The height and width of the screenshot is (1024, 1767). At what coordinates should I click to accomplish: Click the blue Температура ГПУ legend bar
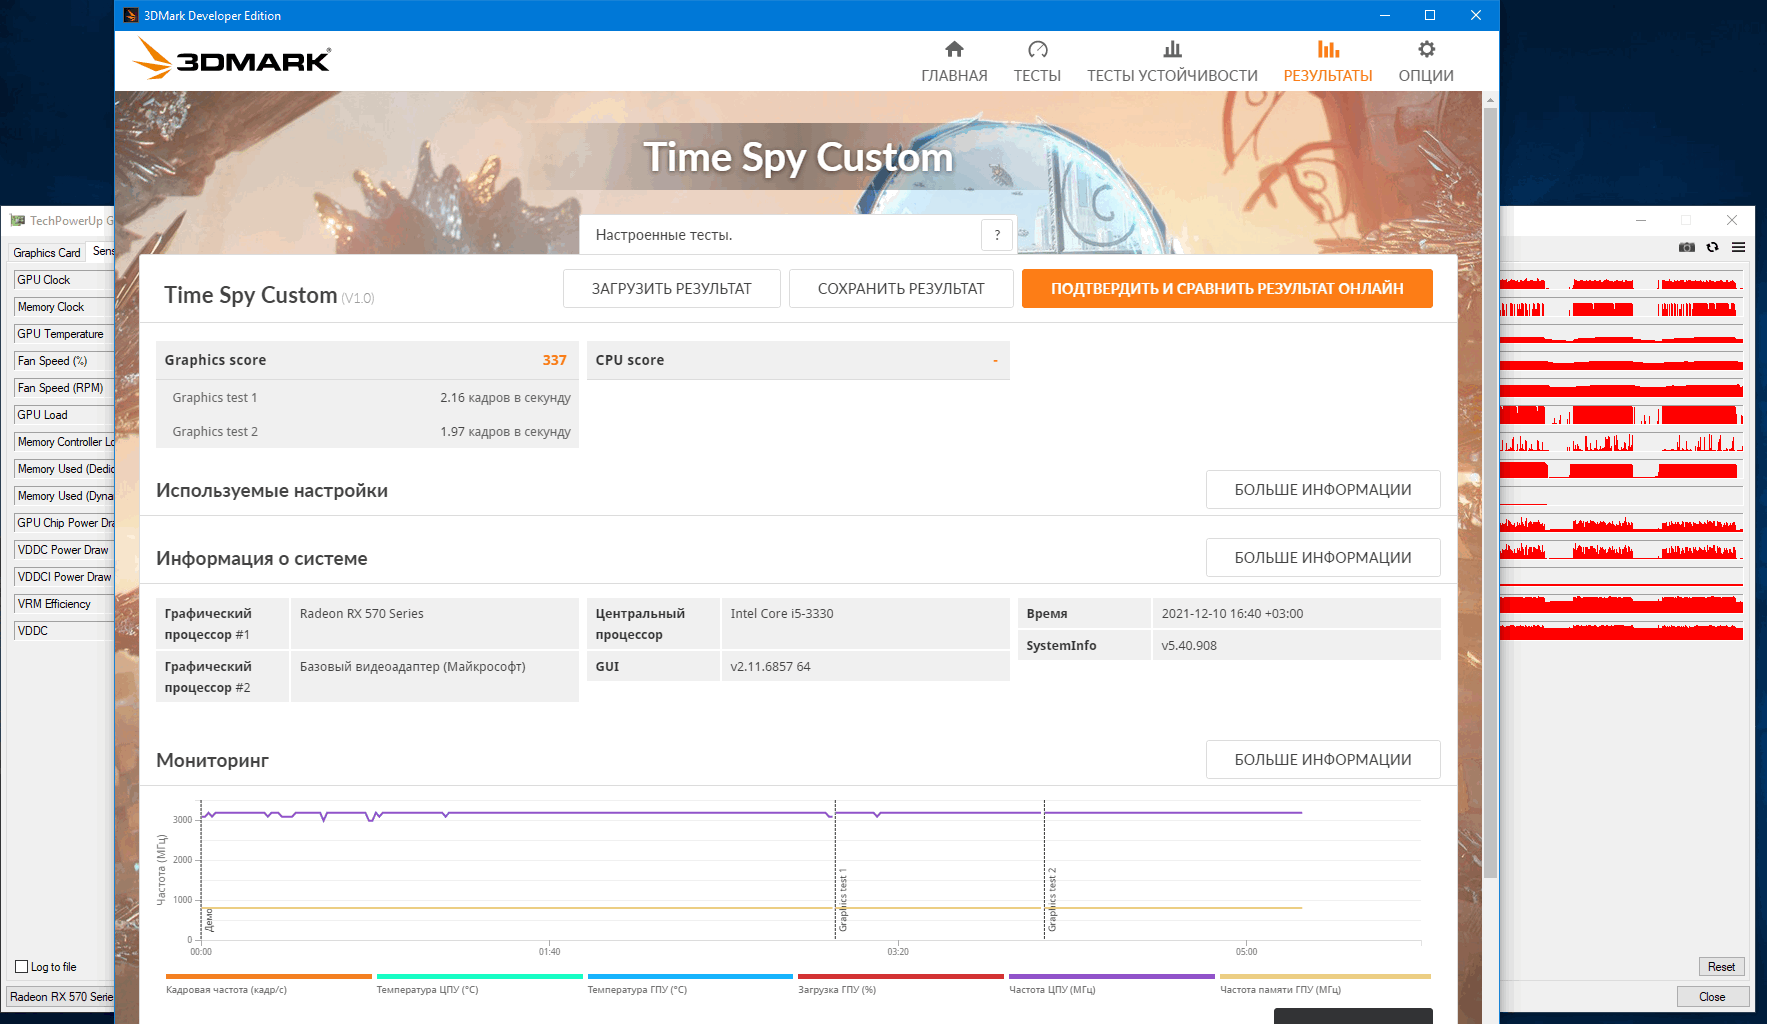pyautogui.click(x=690, y=976)
